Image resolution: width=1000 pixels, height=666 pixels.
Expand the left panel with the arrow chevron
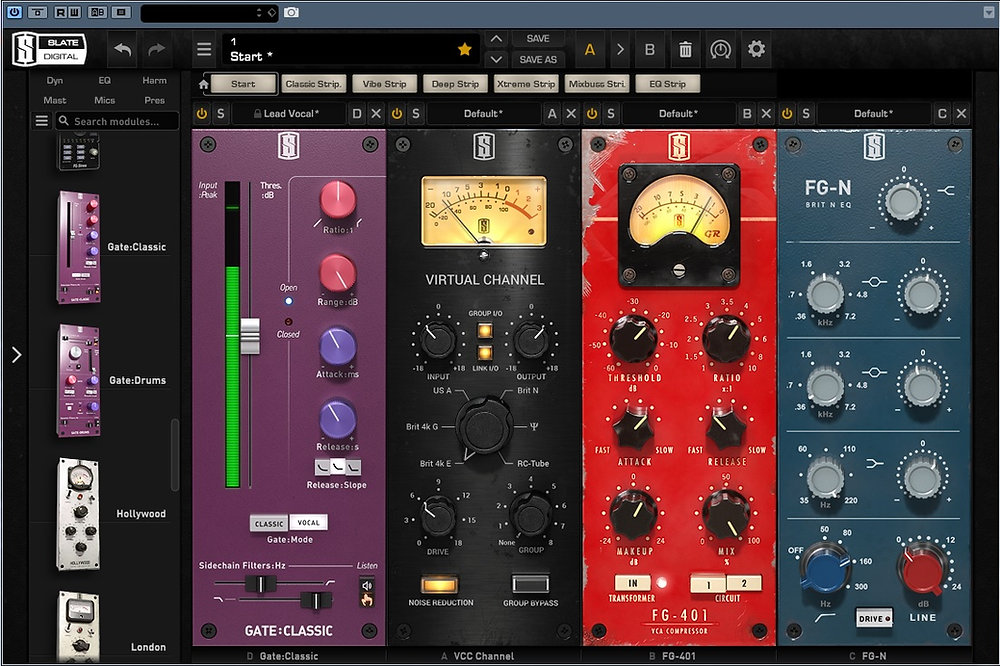tap(16, 353)
